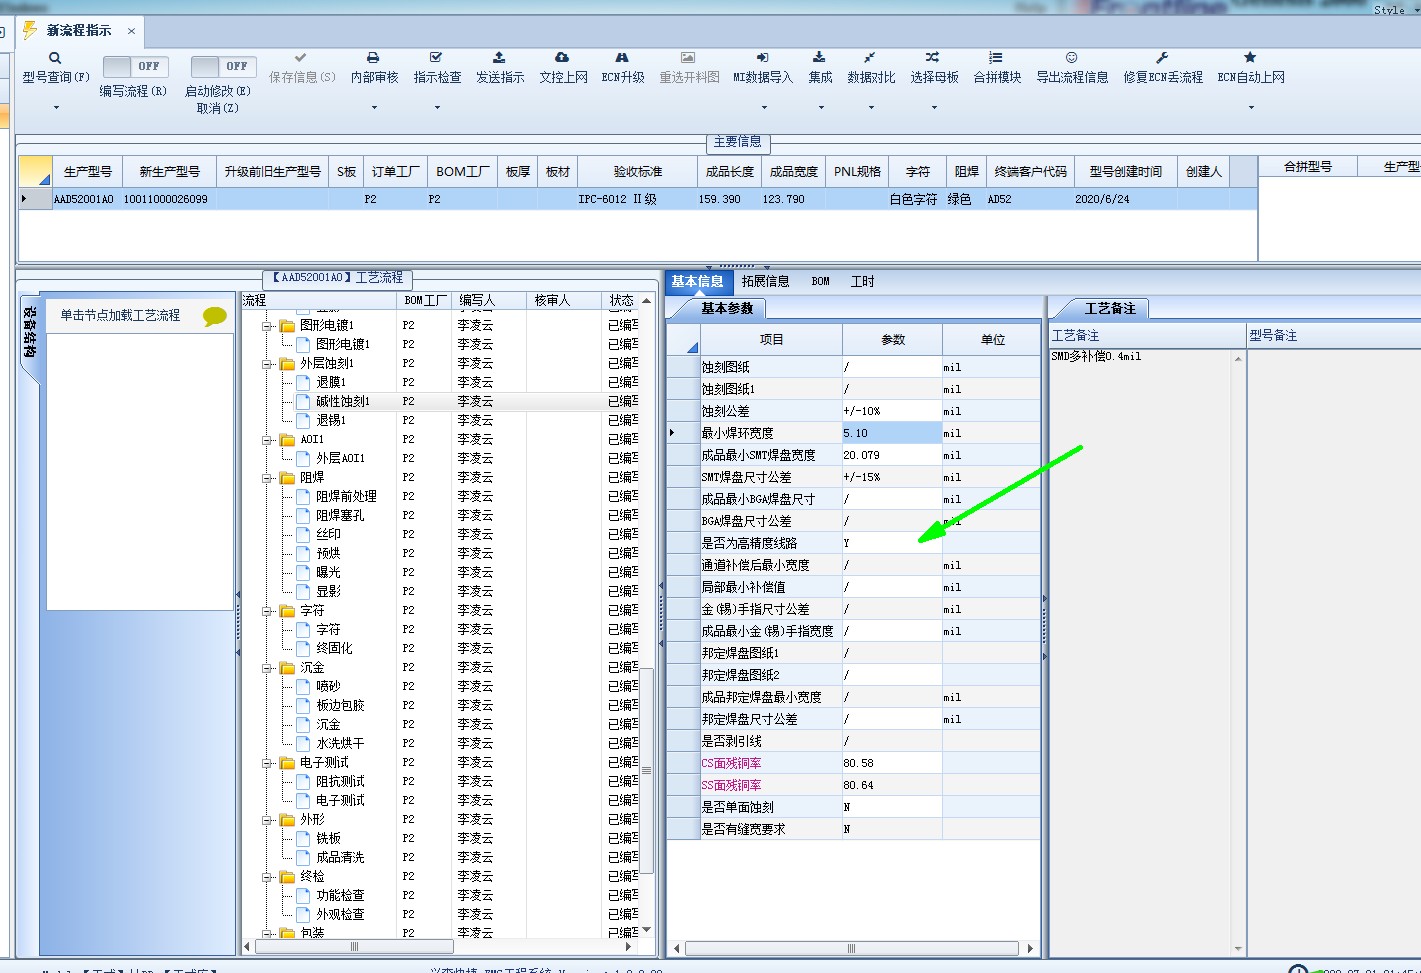
Task: Click the 生产型号 column header
Action: click(x=88, y=172)
